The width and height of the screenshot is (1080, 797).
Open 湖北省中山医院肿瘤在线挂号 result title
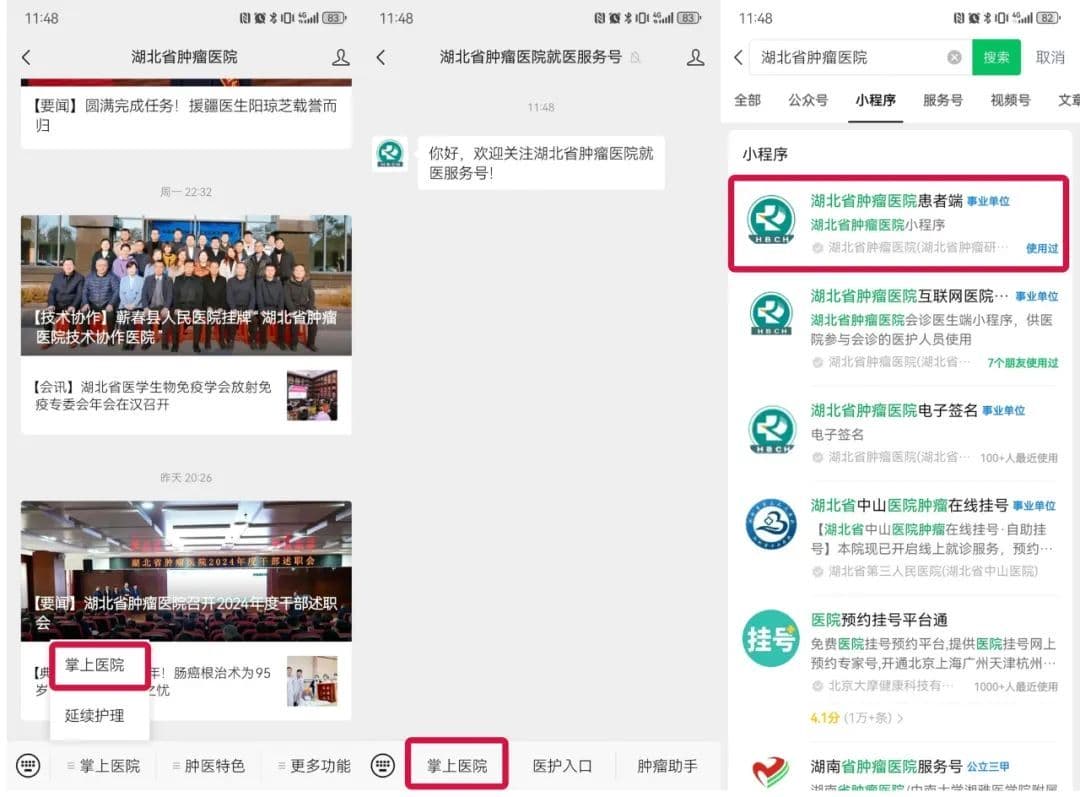(908, 505)
